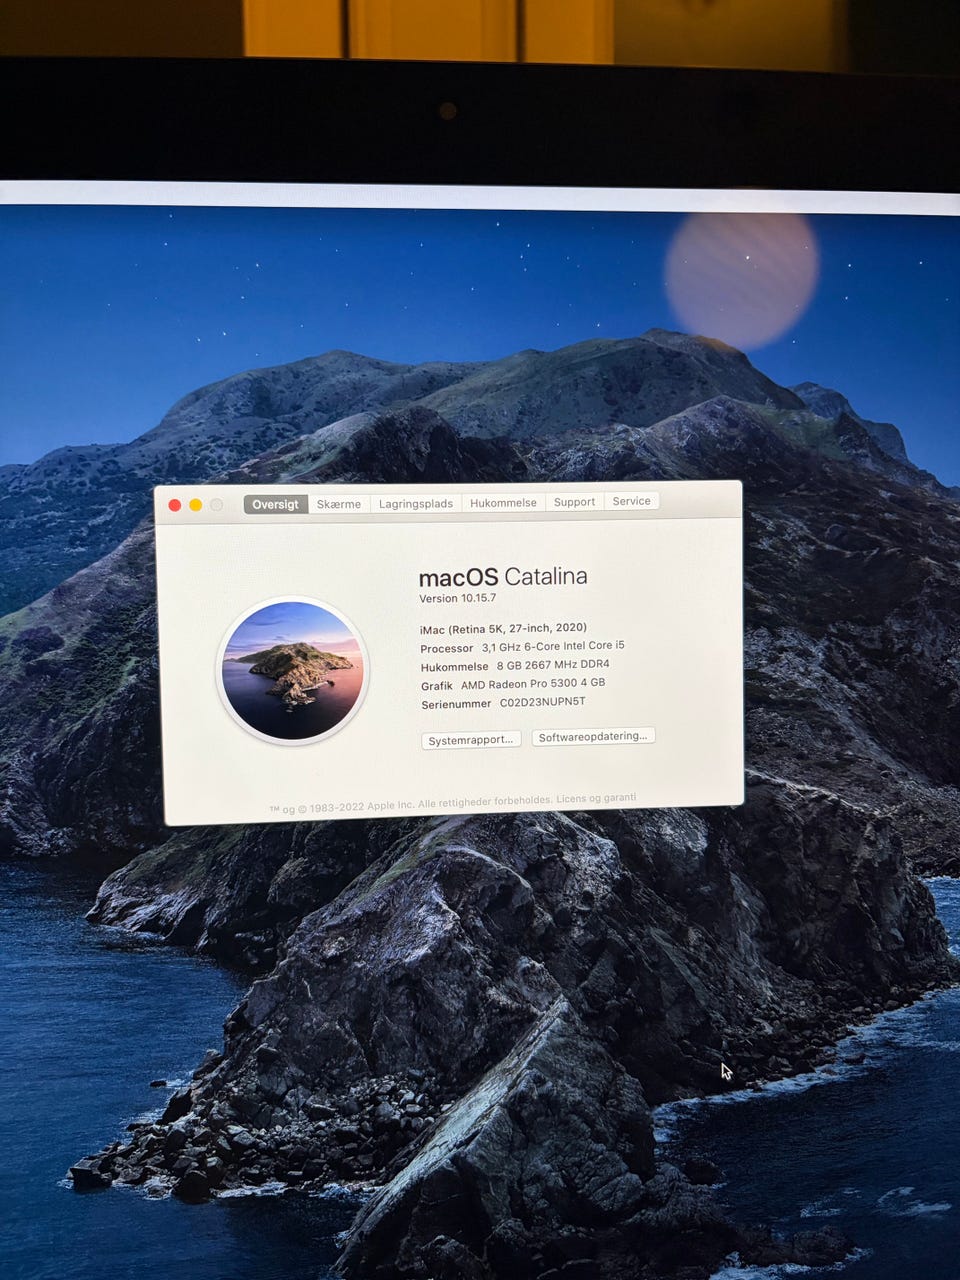Click the AMD Radeon Pro 5300 4 GB value
Image resolution: width=960 pixels, height=1280 pixels.
click(533, 684)
